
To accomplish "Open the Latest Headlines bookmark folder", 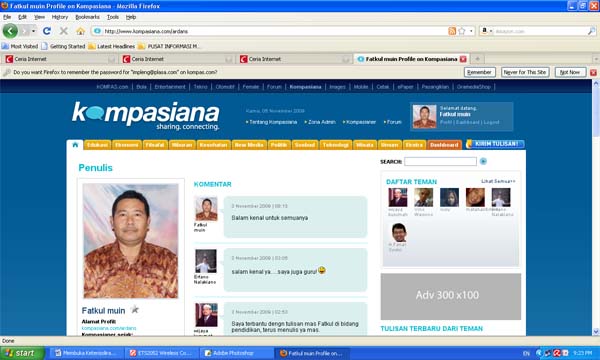I will (111, 46).
